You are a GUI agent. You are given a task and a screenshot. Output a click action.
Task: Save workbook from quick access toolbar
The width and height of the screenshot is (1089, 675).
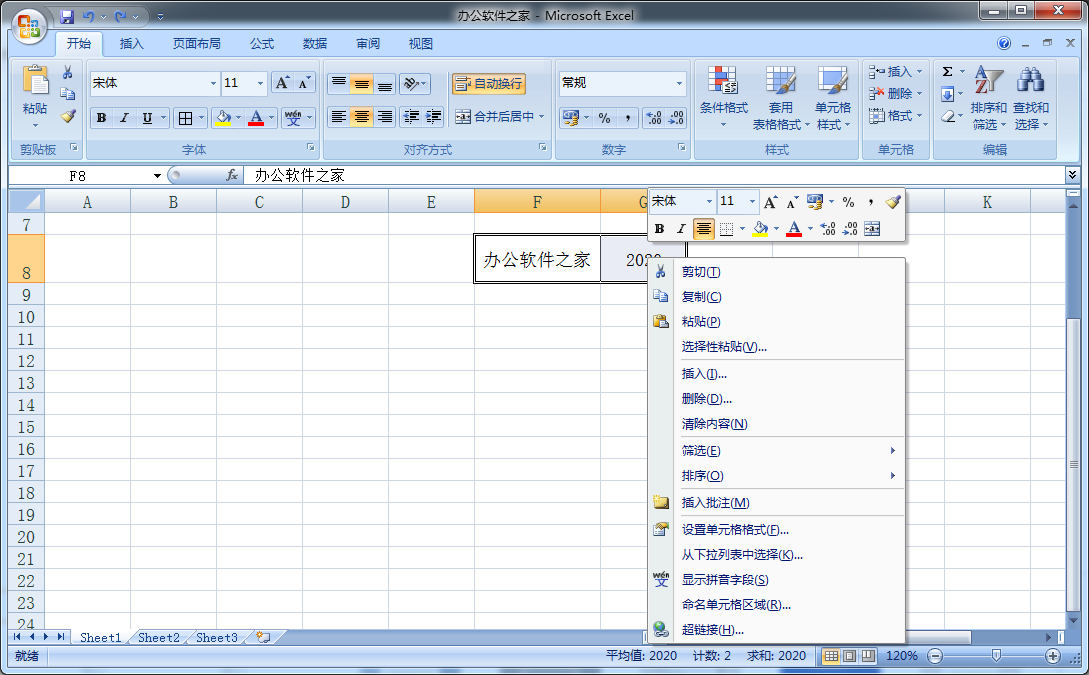tap(67, 16)
